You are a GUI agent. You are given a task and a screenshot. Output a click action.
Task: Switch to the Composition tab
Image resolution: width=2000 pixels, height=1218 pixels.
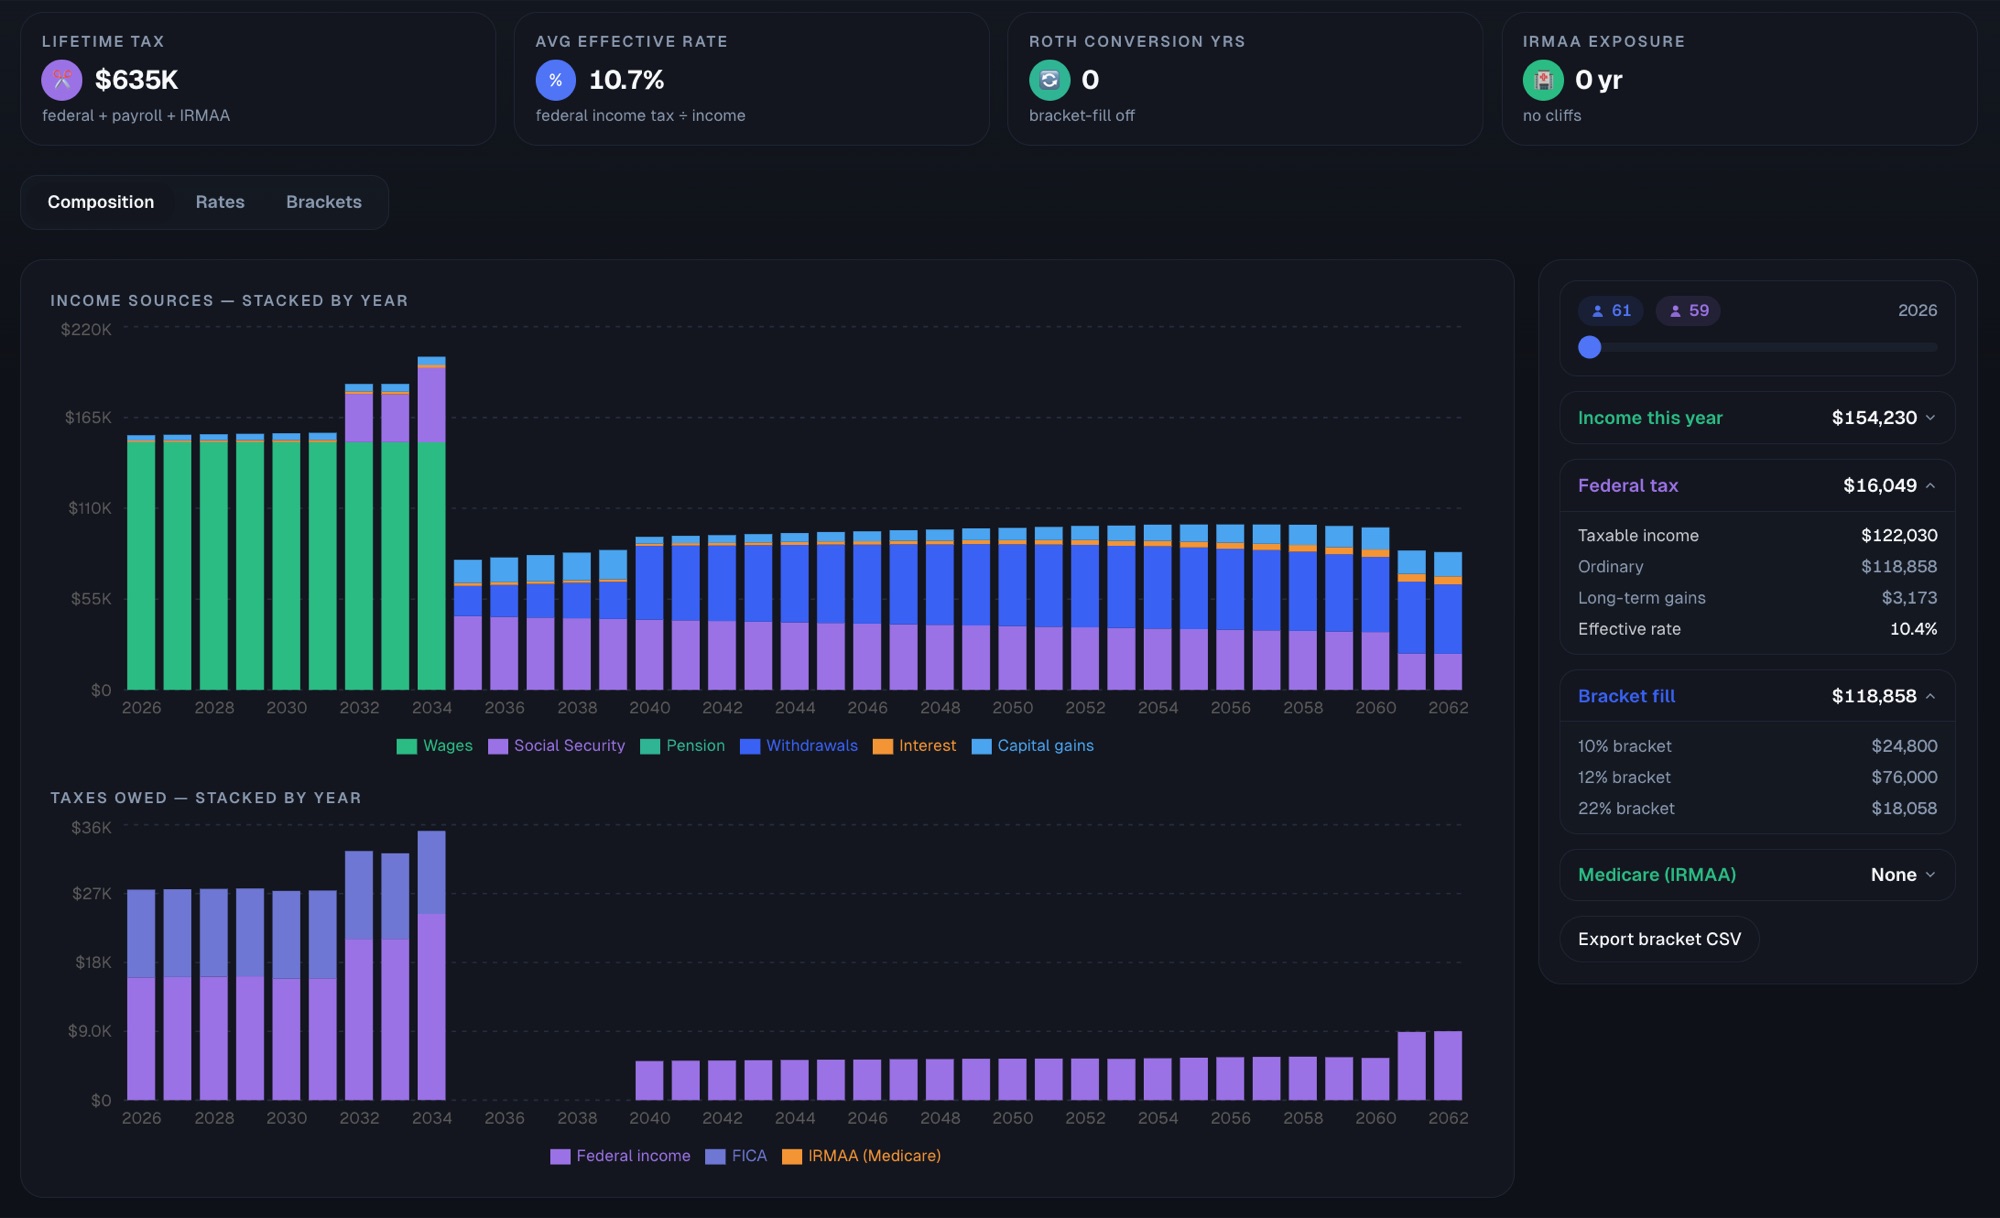(101, 202)
